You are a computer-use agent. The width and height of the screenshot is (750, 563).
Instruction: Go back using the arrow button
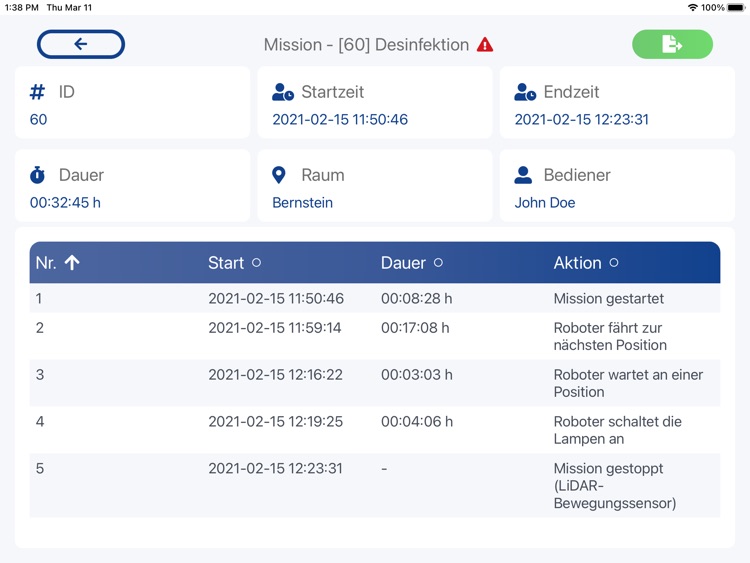click(81, 44)
